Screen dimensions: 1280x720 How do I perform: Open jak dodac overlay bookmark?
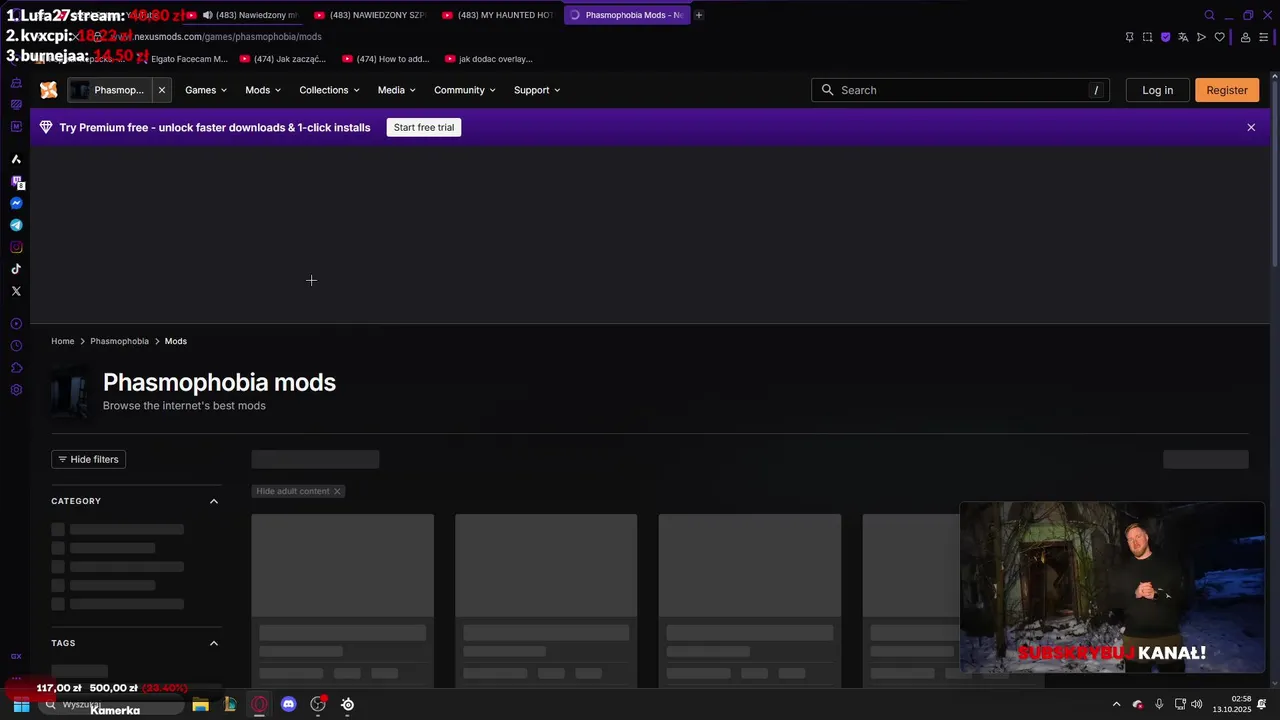click(489, 59)
